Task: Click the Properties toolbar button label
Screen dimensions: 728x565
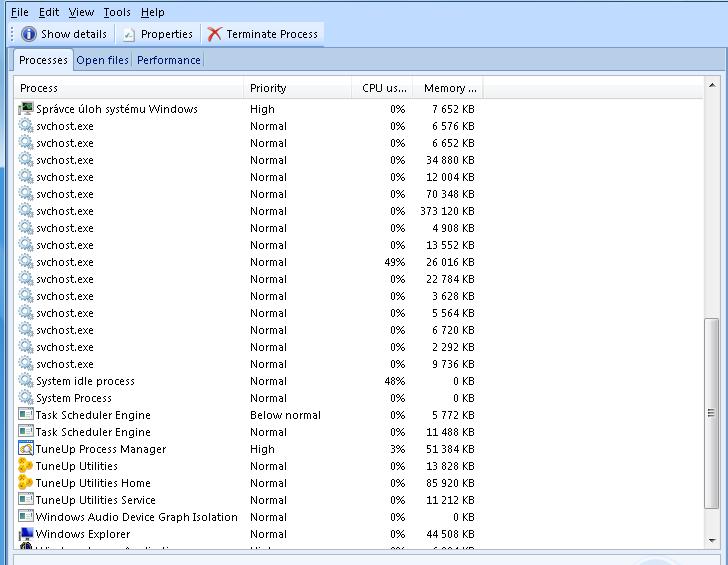Action: 166,34
